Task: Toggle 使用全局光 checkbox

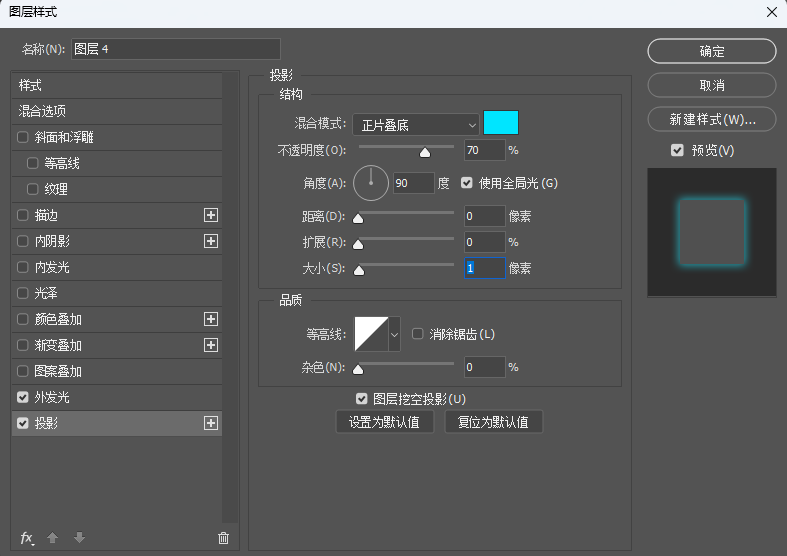Action: coord(467,183)
